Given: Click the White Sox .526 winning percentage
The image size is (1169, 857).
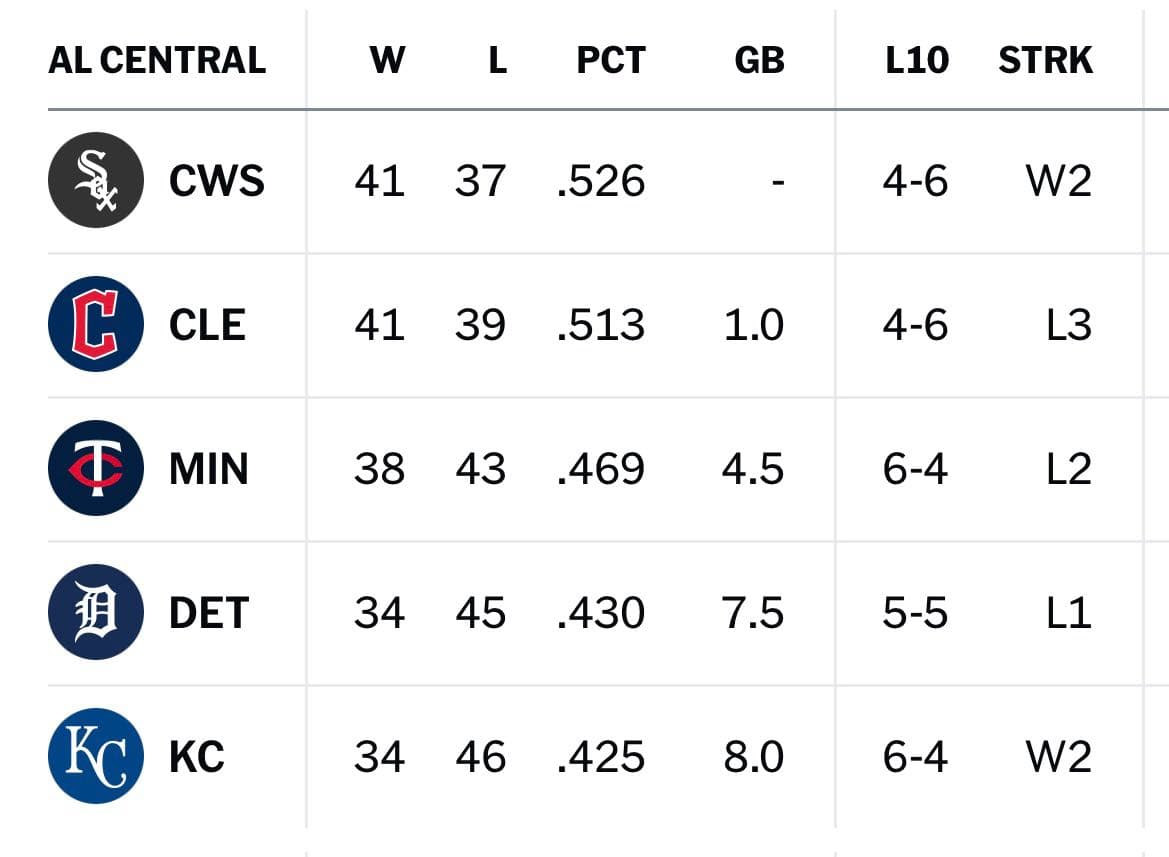Looking at the screenshot, I should (x=601, y=181).
